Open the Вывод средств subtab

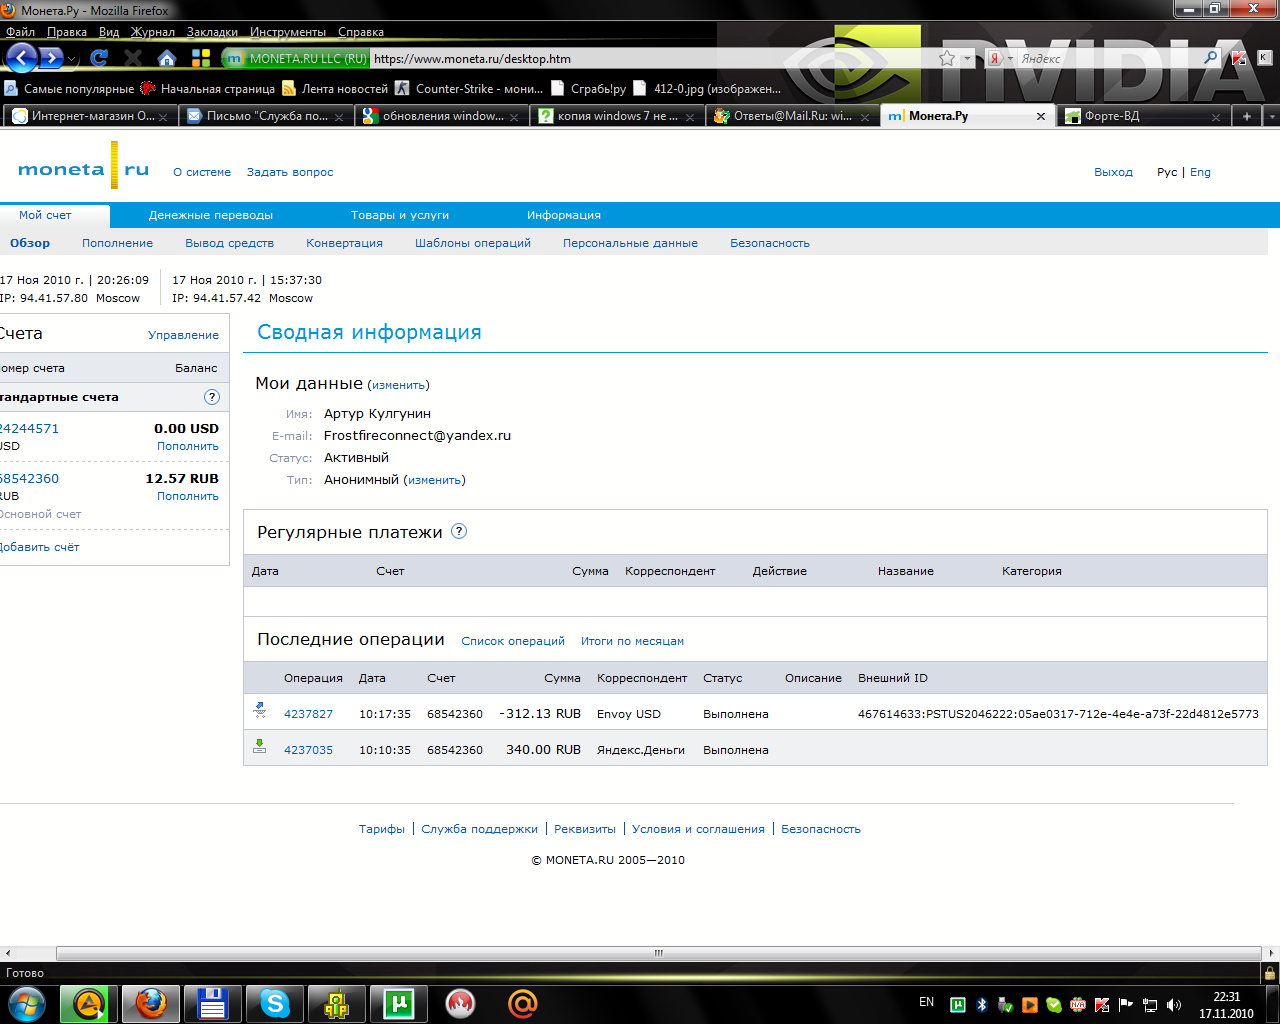[x=229, y=243]
